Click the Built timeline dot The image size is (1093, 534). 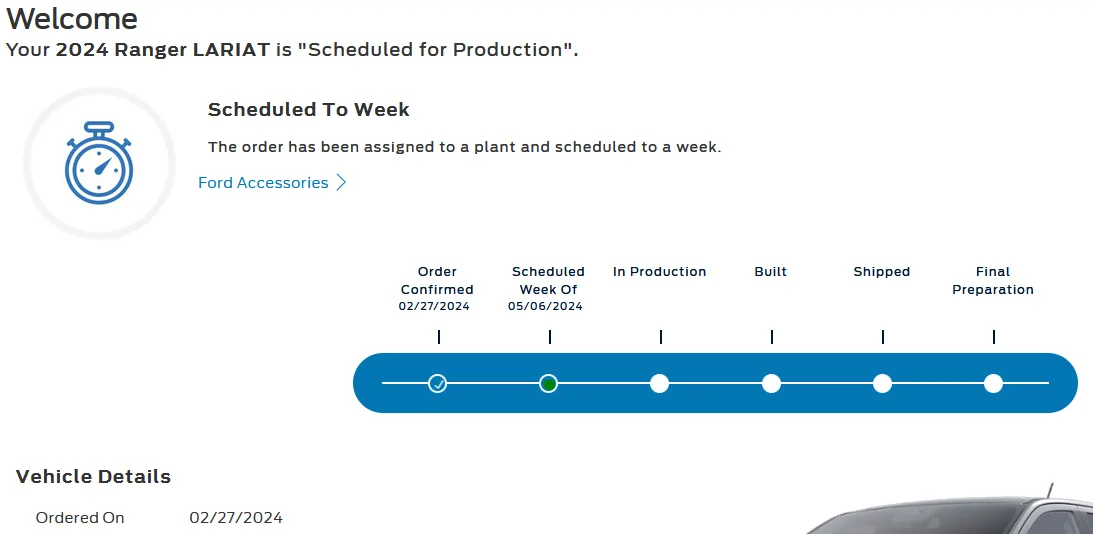point(771,383)
